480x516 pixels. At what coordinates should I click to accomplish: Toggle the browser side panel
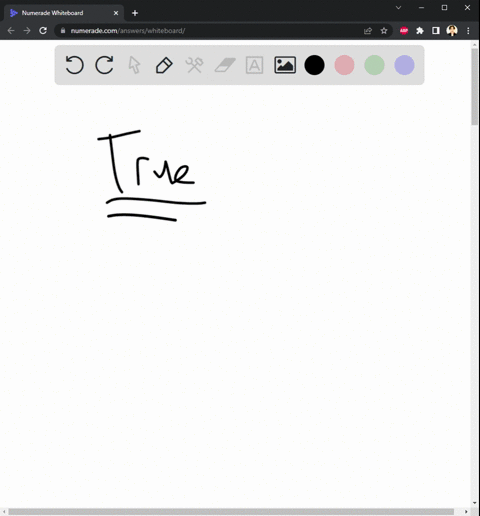436,31
